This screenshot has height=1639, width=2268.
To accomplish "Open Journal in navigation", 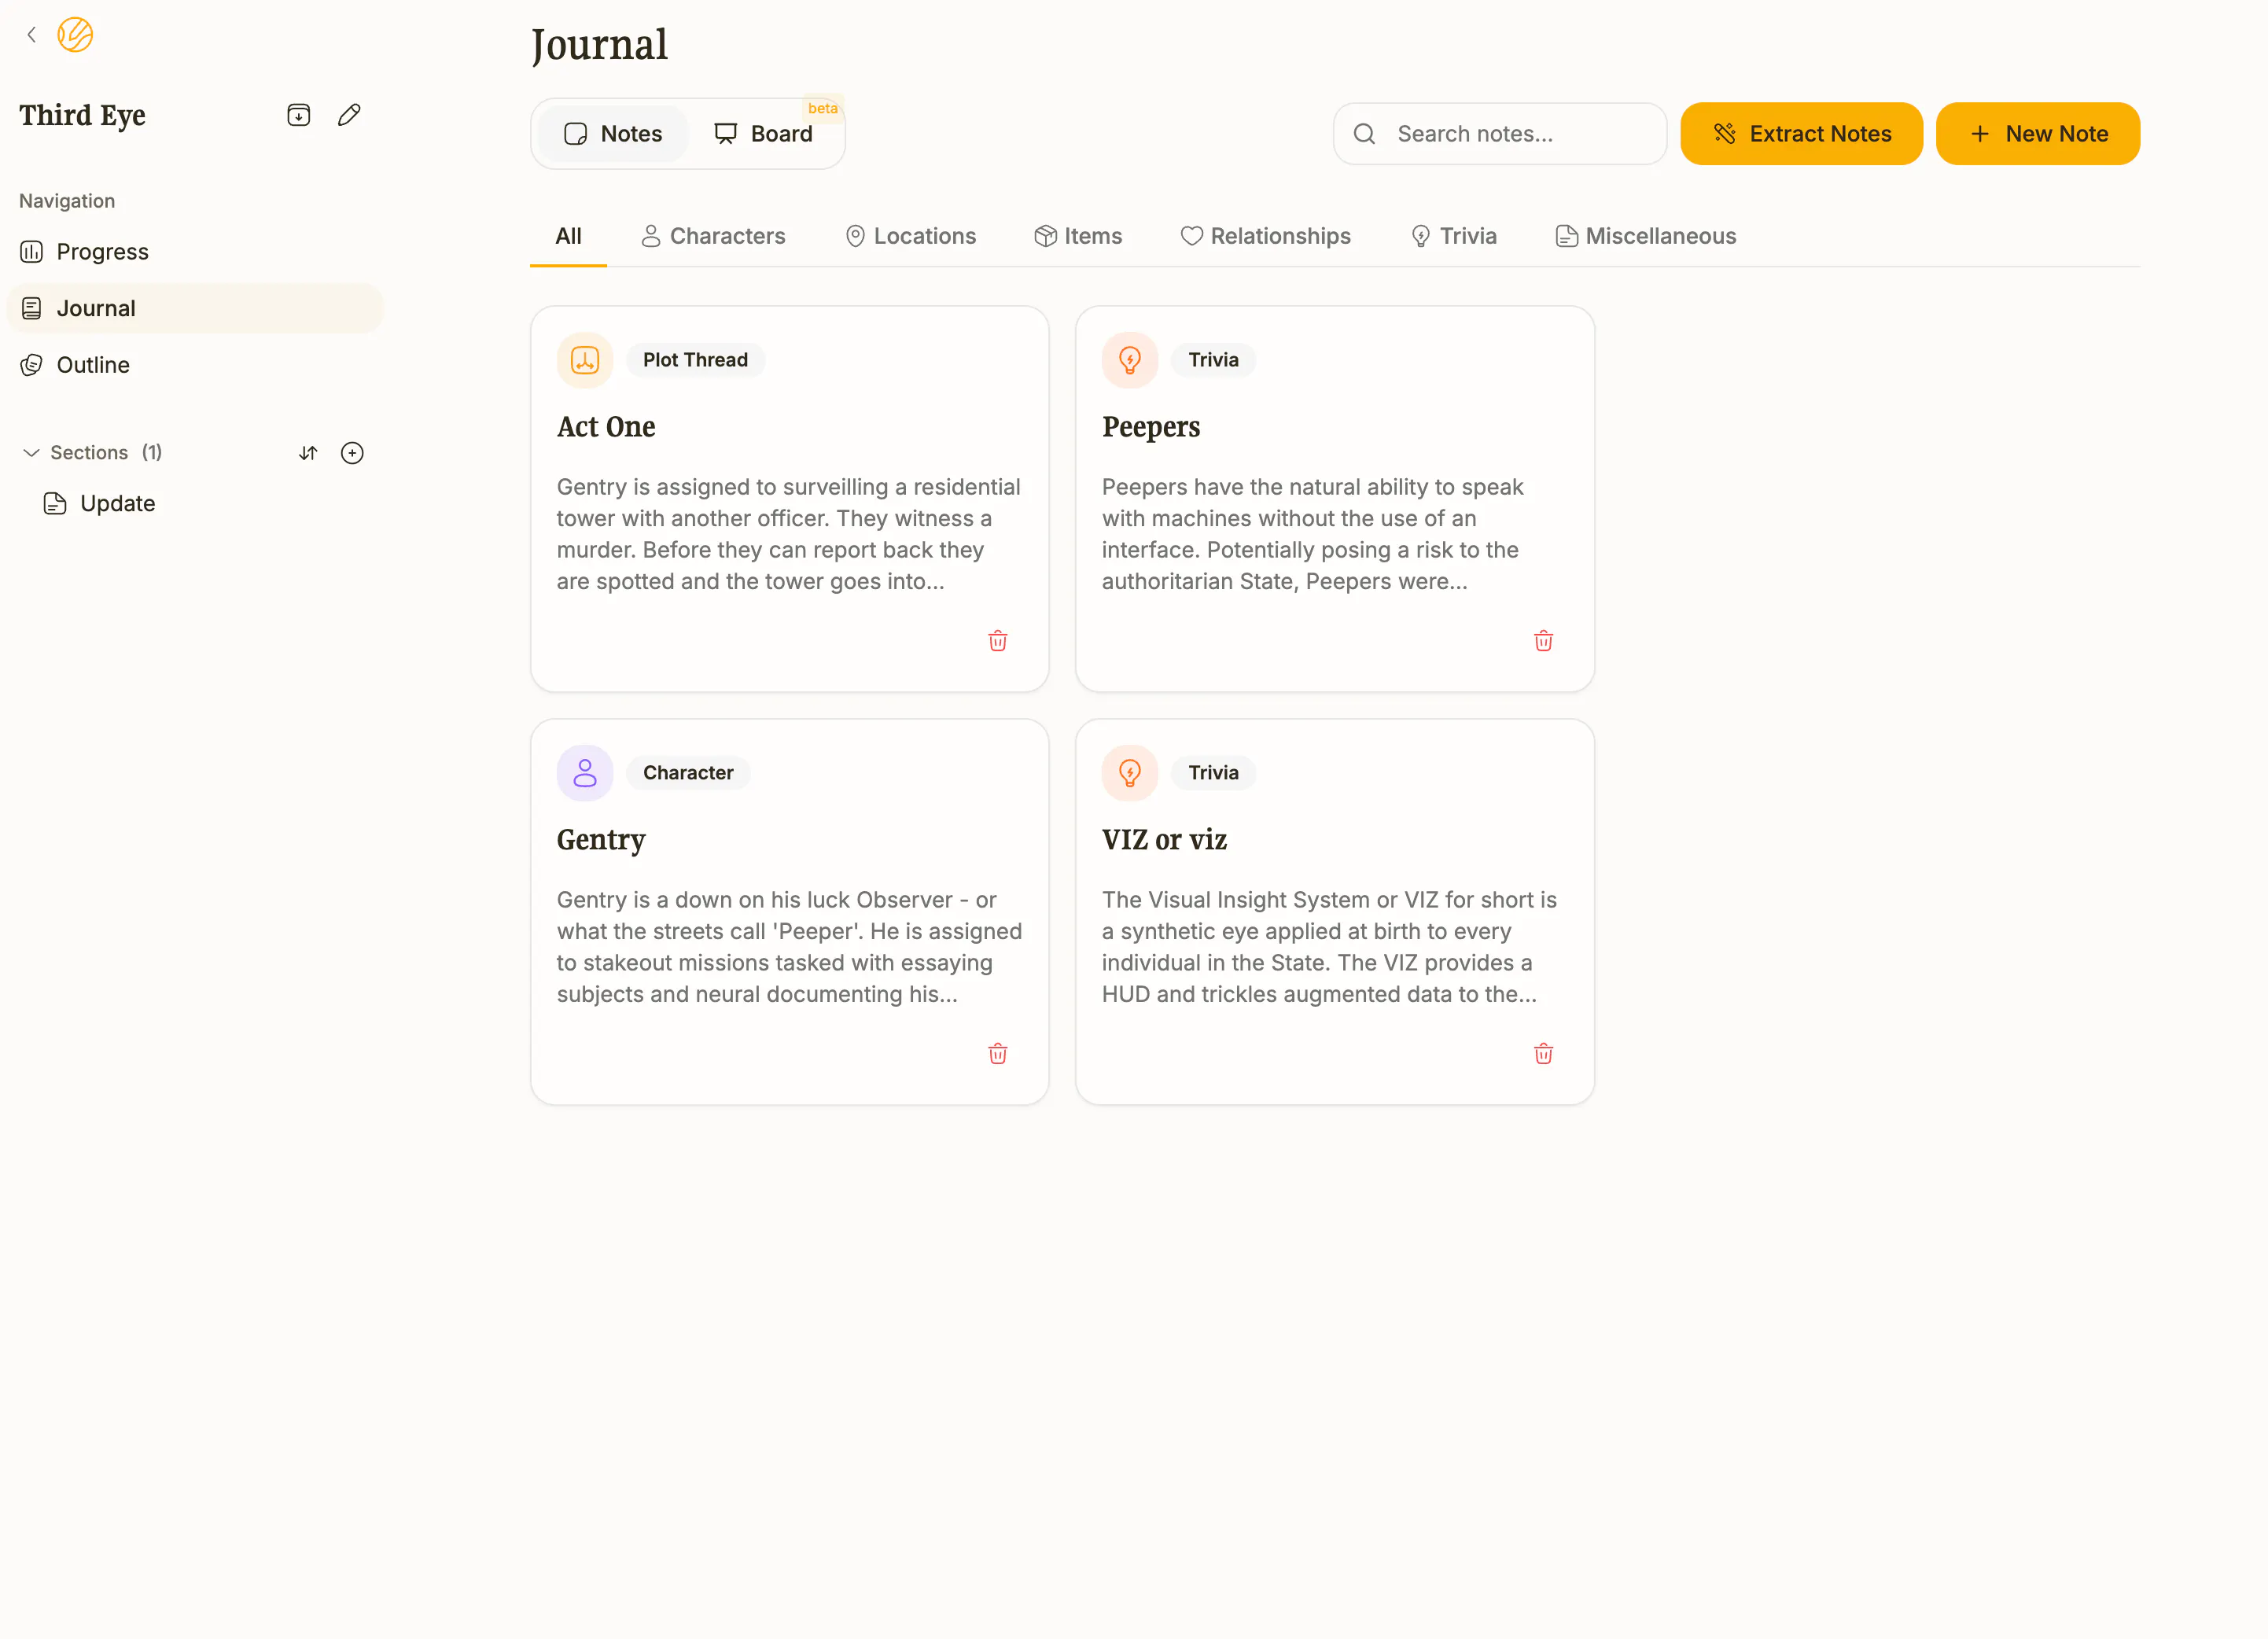I will (x=195, y=308).
